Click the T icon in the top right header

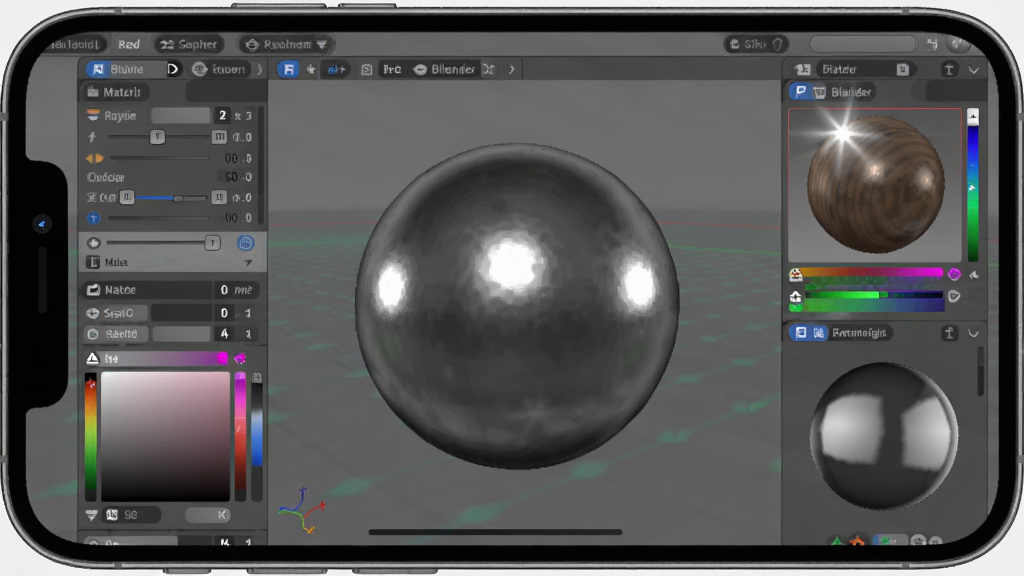pos(949,69)
